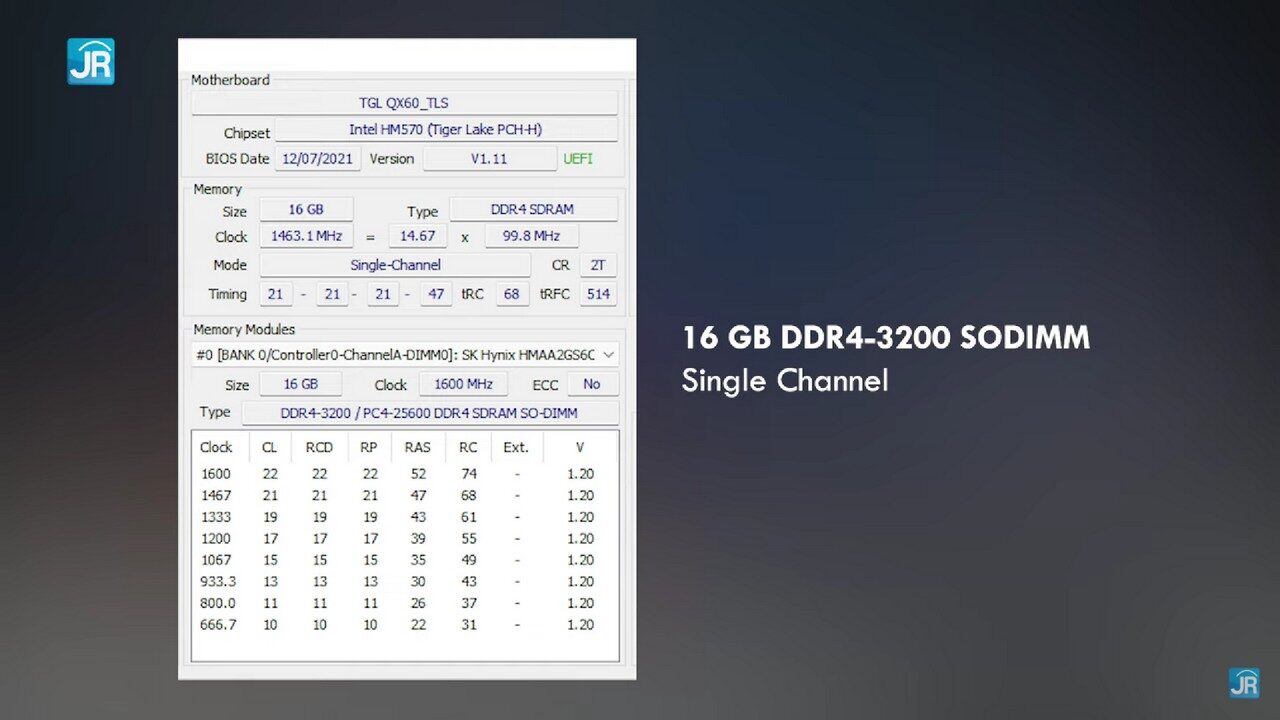This screenshot has width=1280, height=720.
Task: Select the tRFC value 514 field
Action: tap(598, 294)
